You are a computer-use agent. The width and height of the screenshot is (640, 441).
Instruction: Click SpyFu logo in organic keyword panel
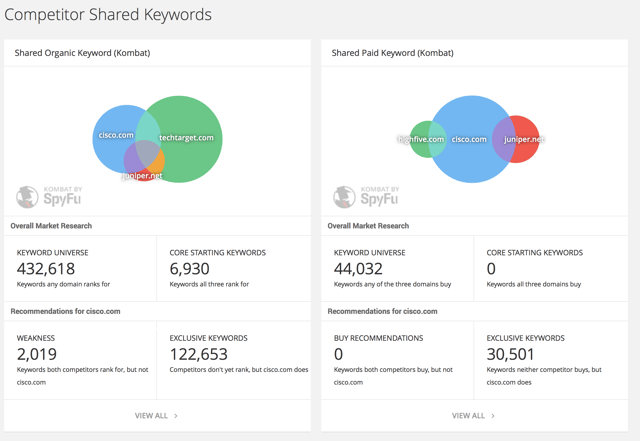49,197
